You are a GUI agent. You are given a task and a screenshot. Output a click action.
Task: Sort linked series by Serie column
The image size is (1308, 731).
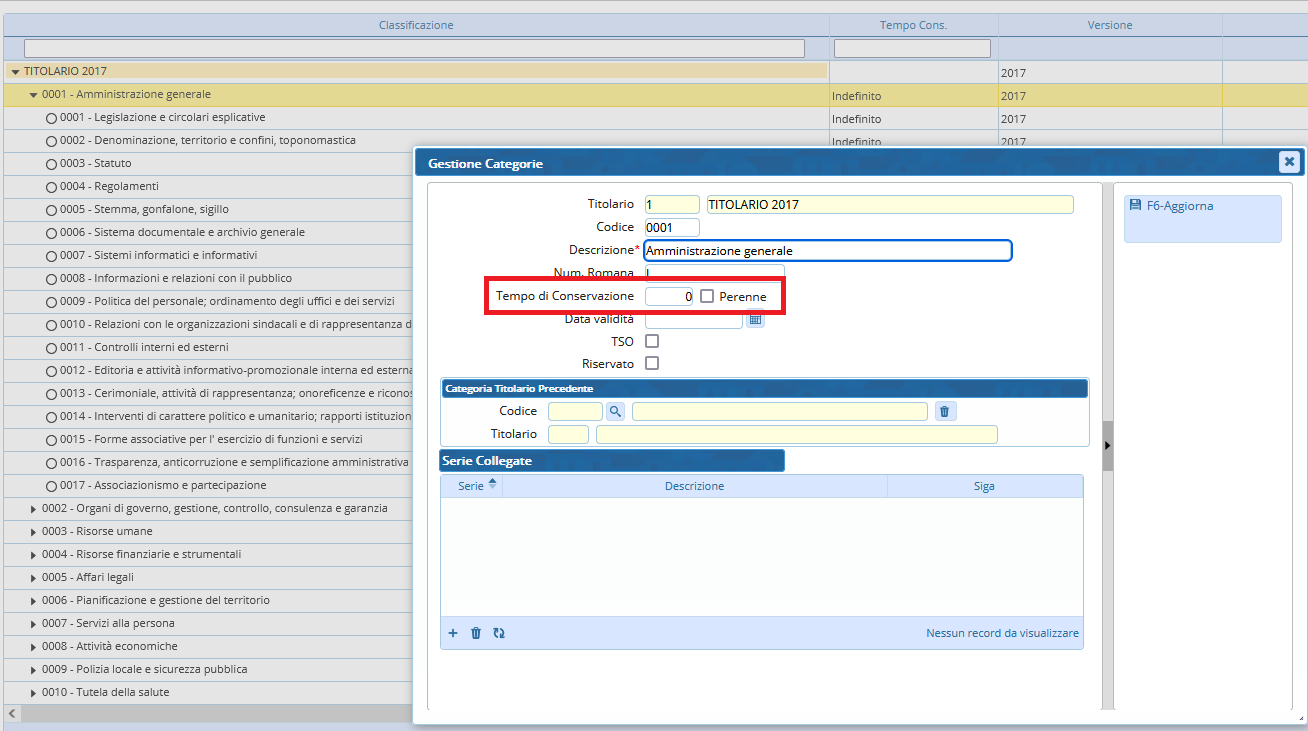pyautogui.click(x=471, y=486)
